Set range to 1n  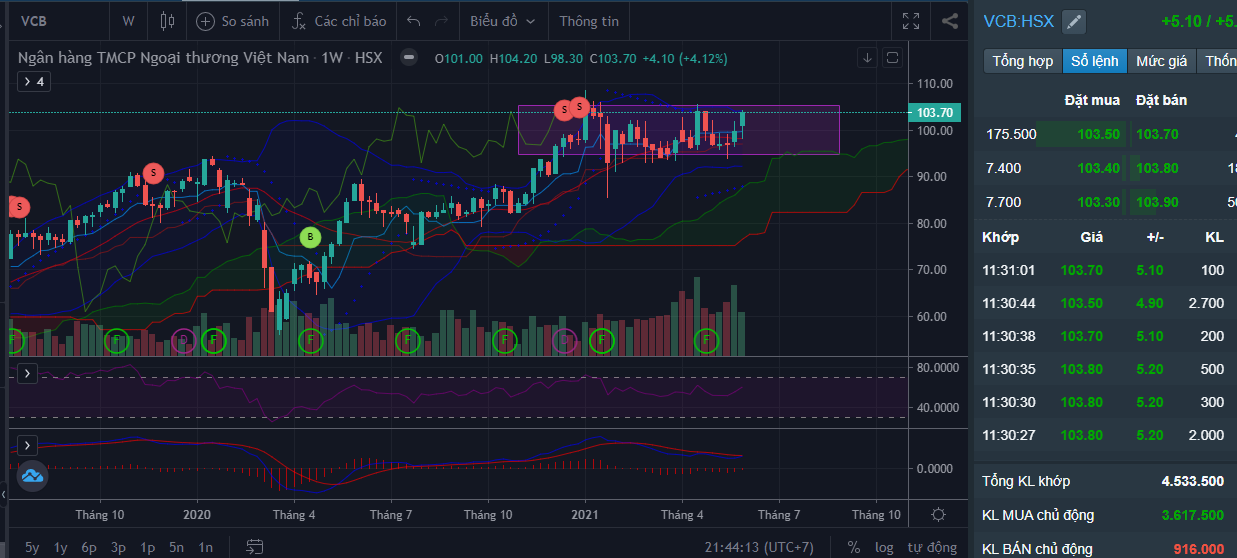205,547
